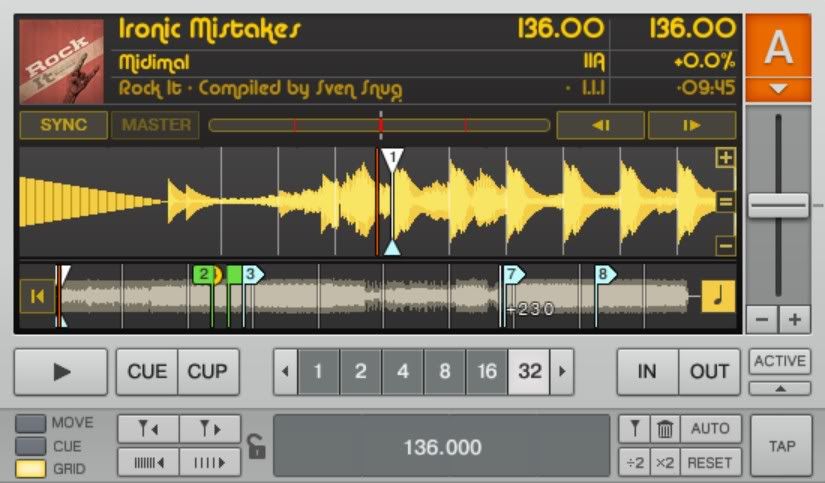Open the Deck A dropdown arrow
825x483 pixels.
coord(778,88)
